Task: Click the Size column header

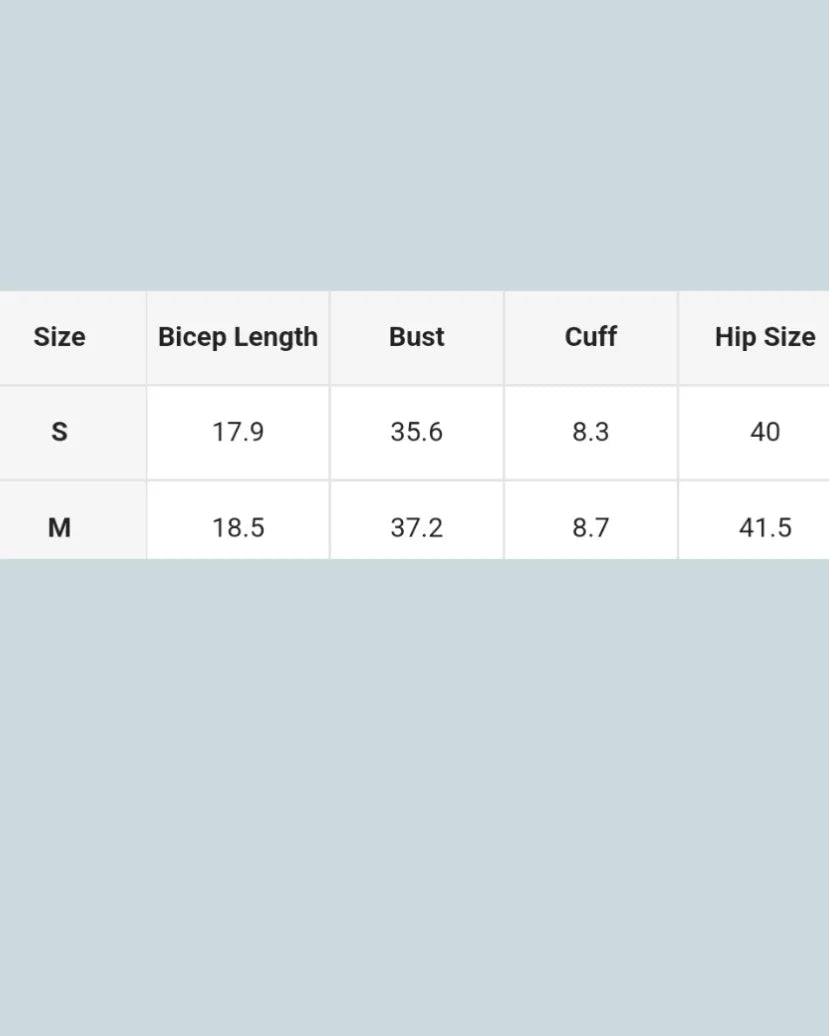Action: coord(59,337)
